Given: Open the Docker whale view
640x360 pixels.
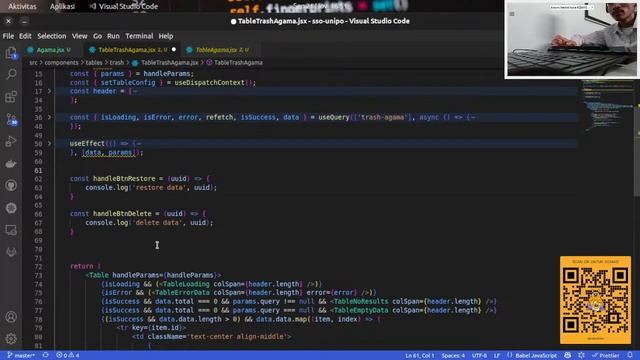Looking at the screenshot, I should (11, 164).
